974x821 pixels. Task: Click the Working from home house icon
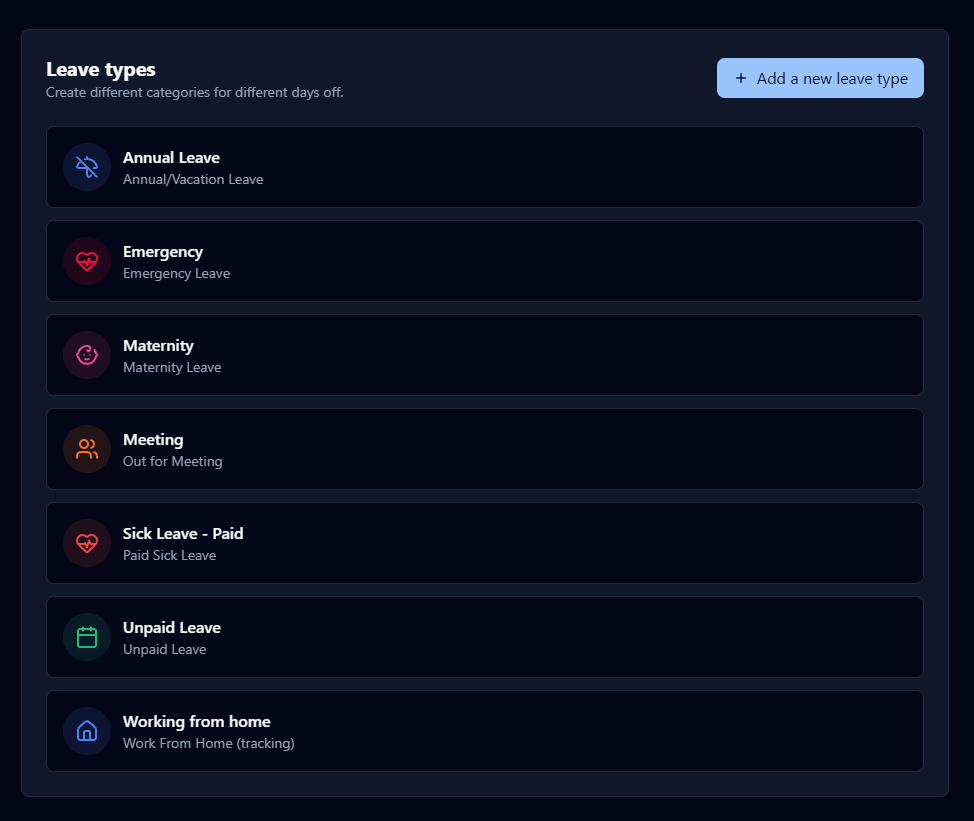pos(87,731)
